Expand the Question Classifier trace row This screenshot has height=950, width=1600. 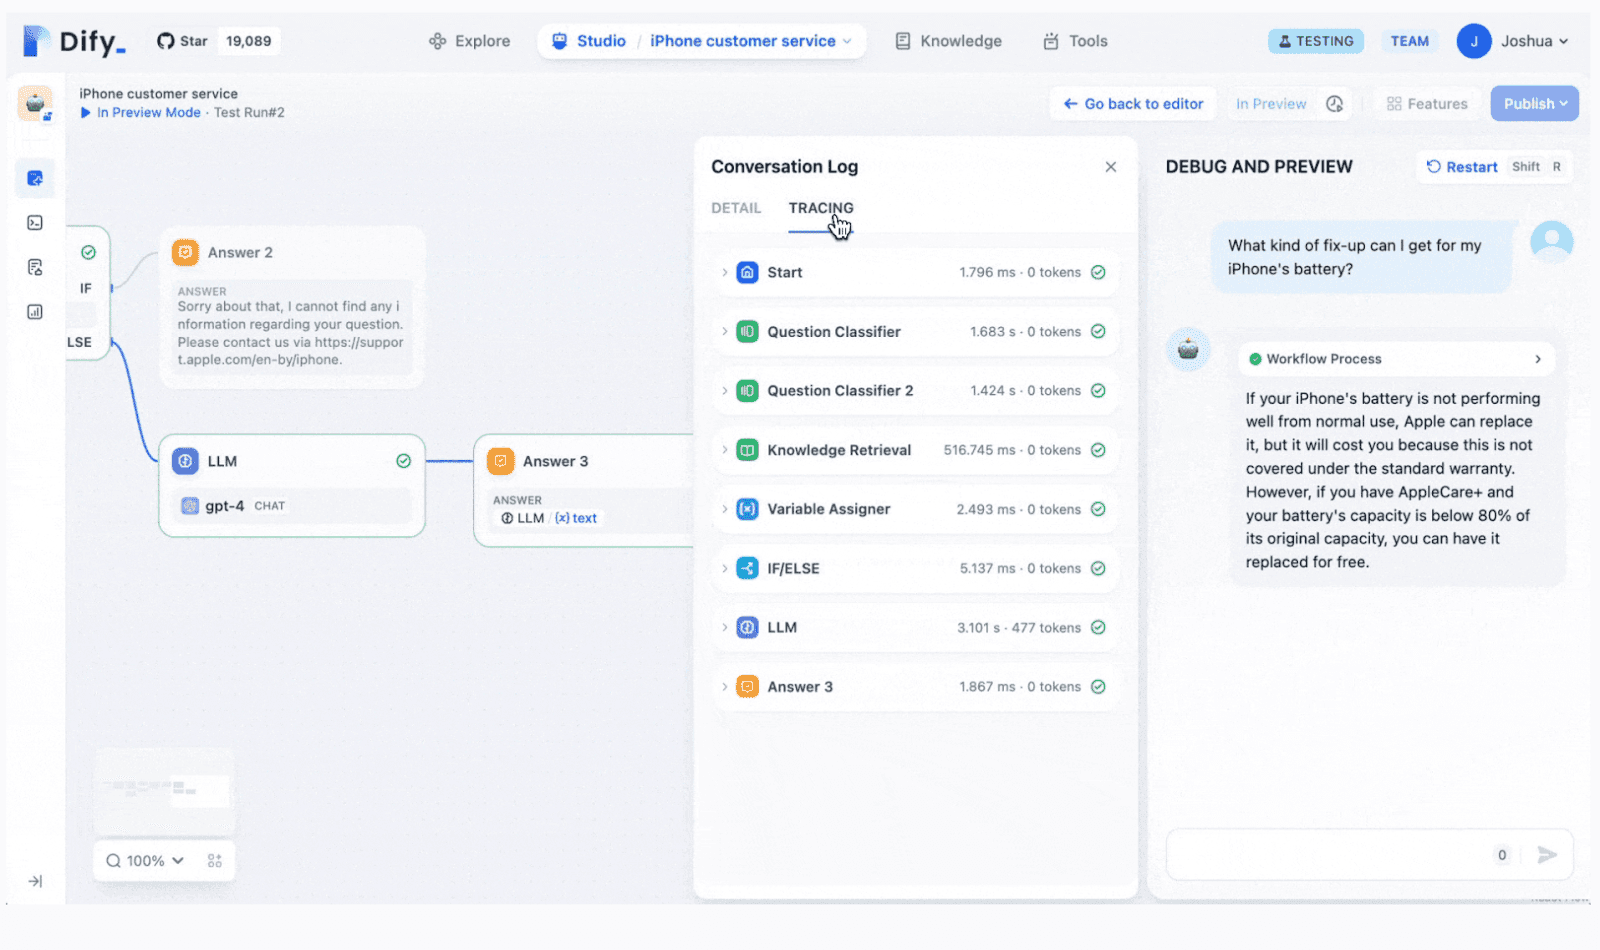click(916, 331)
